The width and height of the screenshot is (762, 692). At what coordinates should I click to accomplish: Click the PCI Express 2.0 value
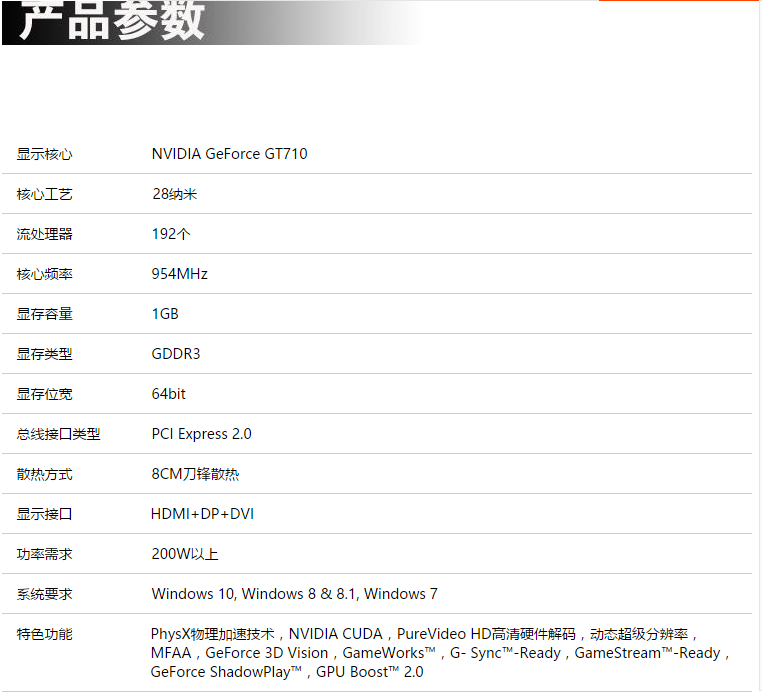201,434
